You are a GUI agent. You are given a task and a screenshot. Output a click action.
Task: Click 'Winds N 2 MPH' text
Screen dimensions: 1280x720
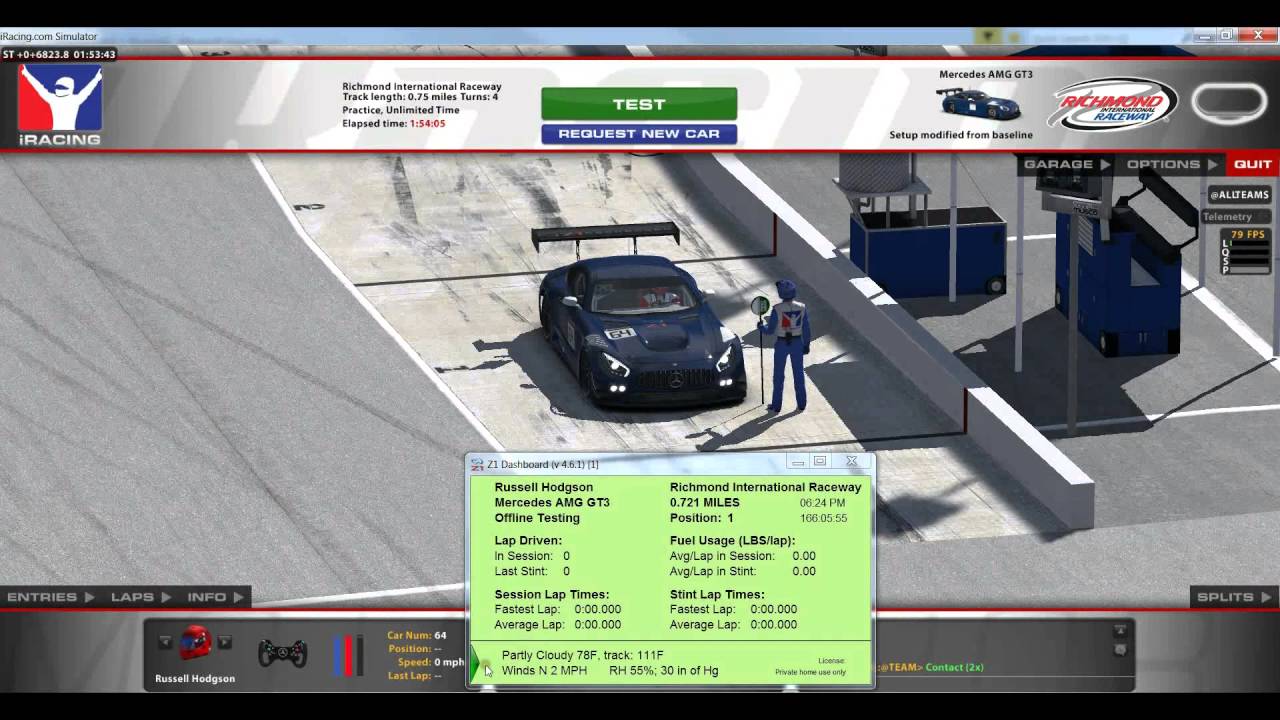tap(544, 670)
